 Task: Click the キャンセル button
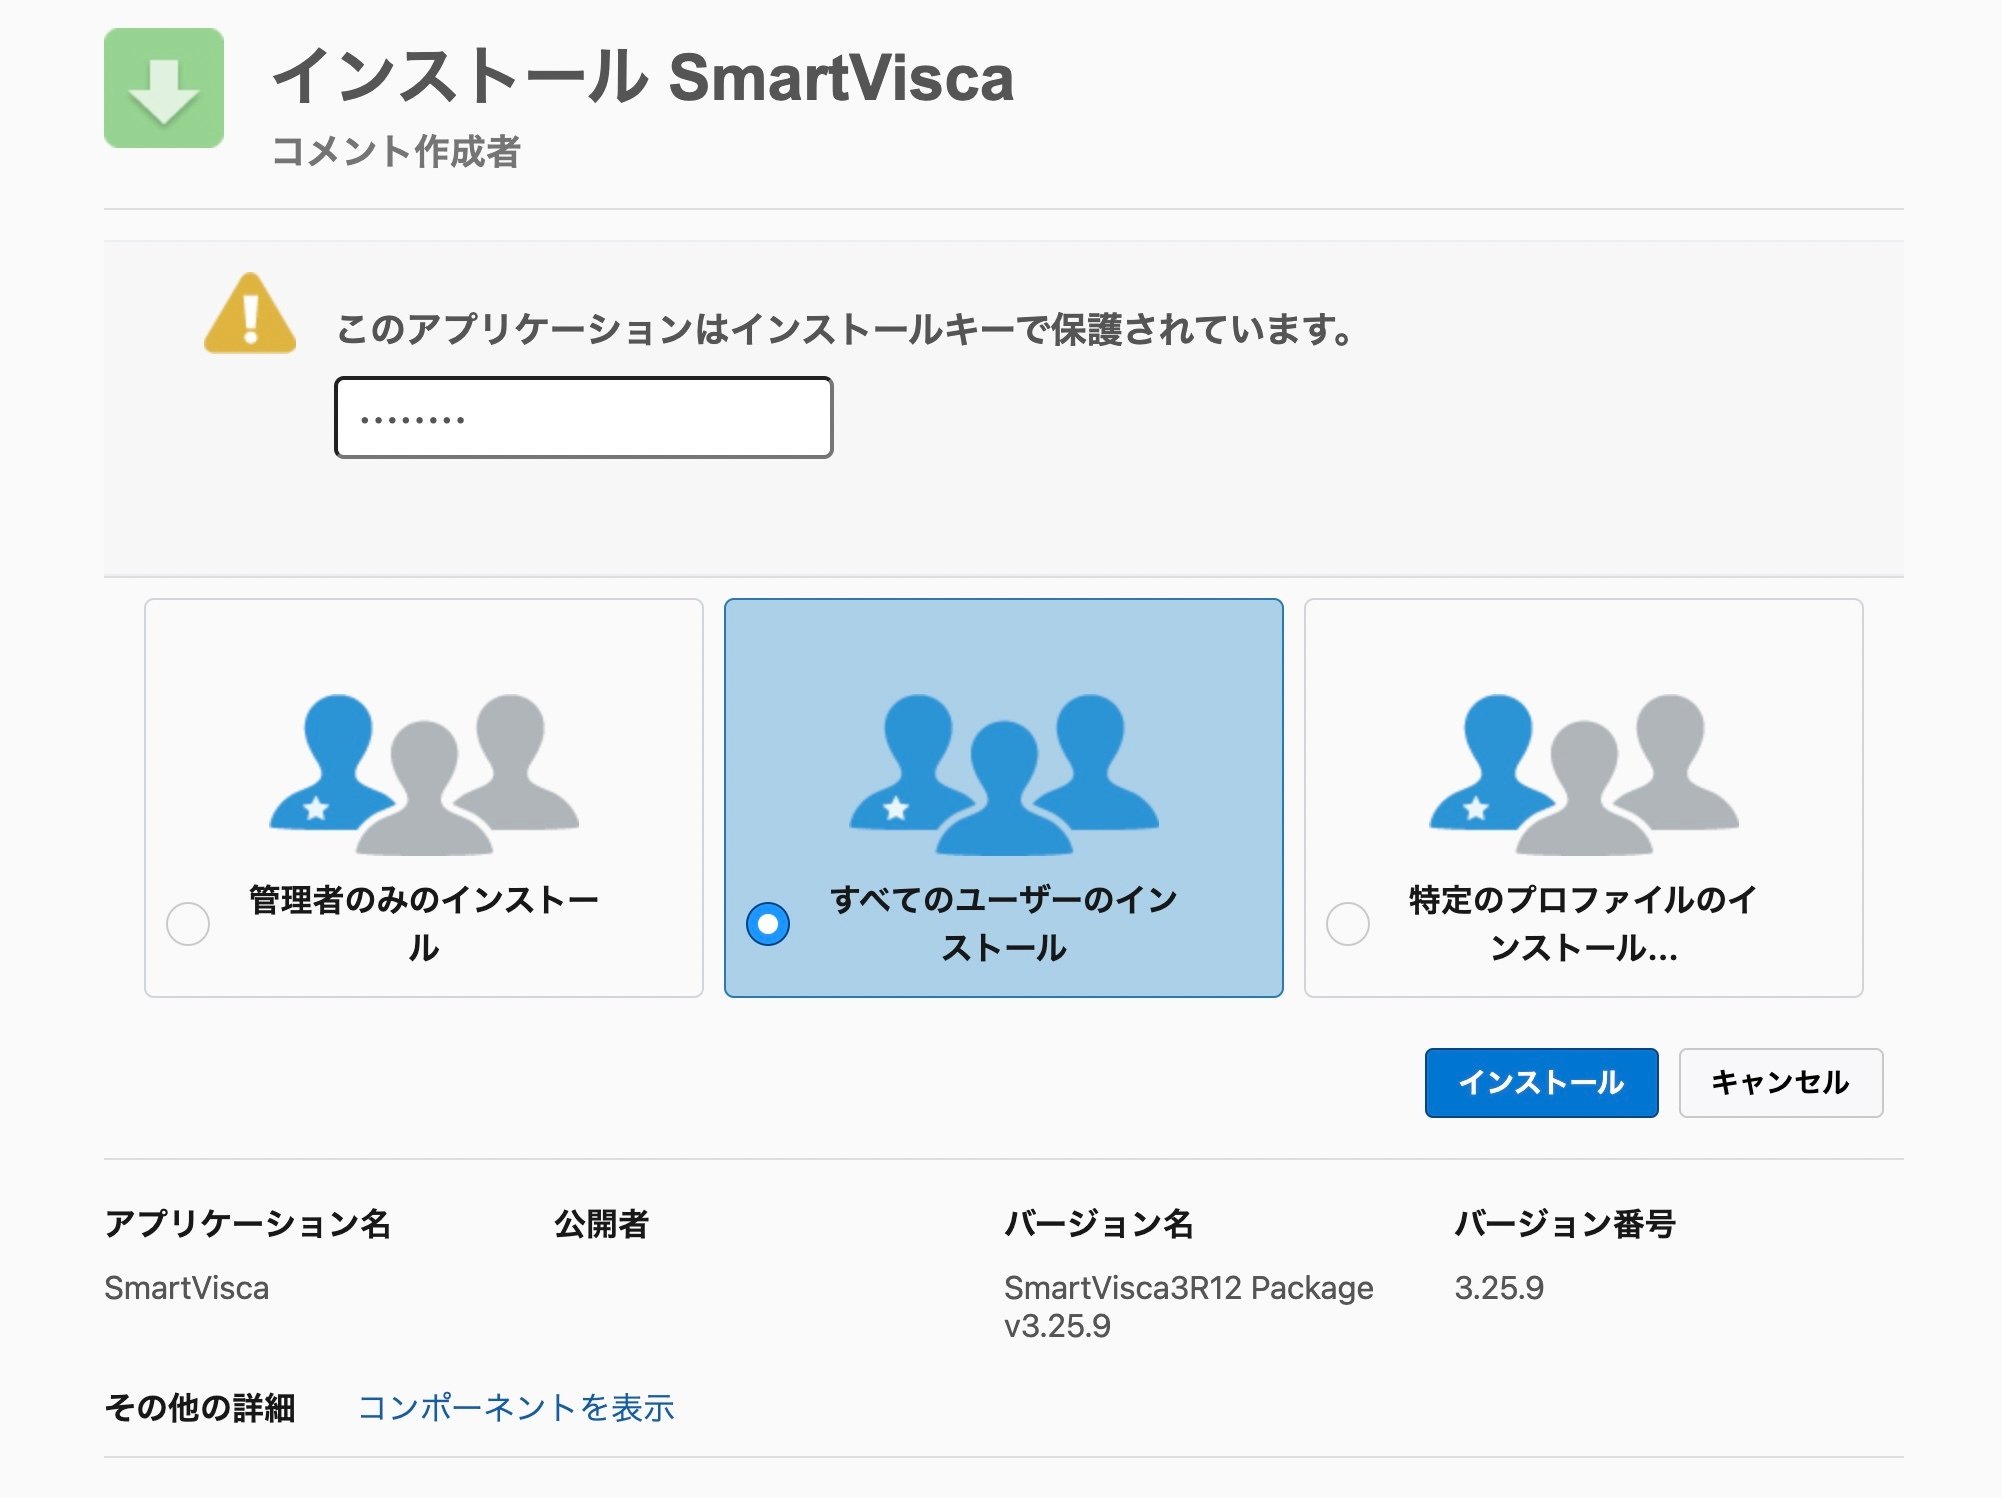click(x=1781, y=1082)
